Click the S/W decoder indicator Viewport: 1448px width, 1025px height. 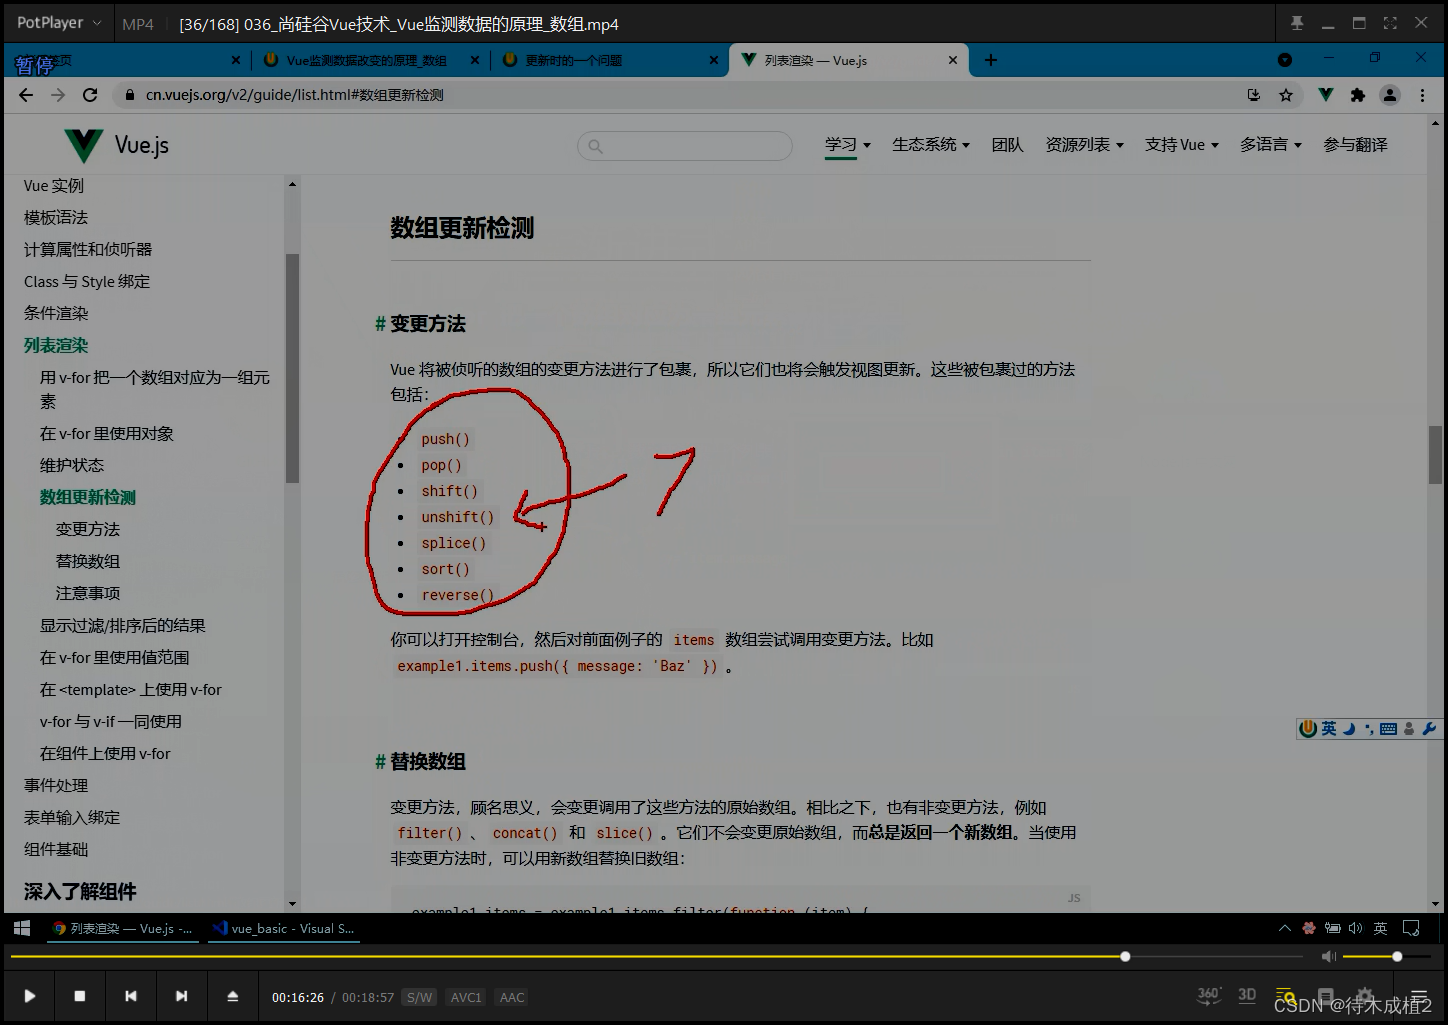pos(420,997)
